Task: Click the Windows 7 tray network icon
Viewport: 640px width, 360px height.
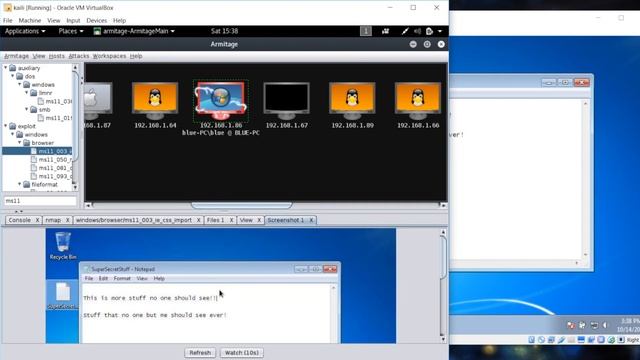Action: (x=594, y=325)
